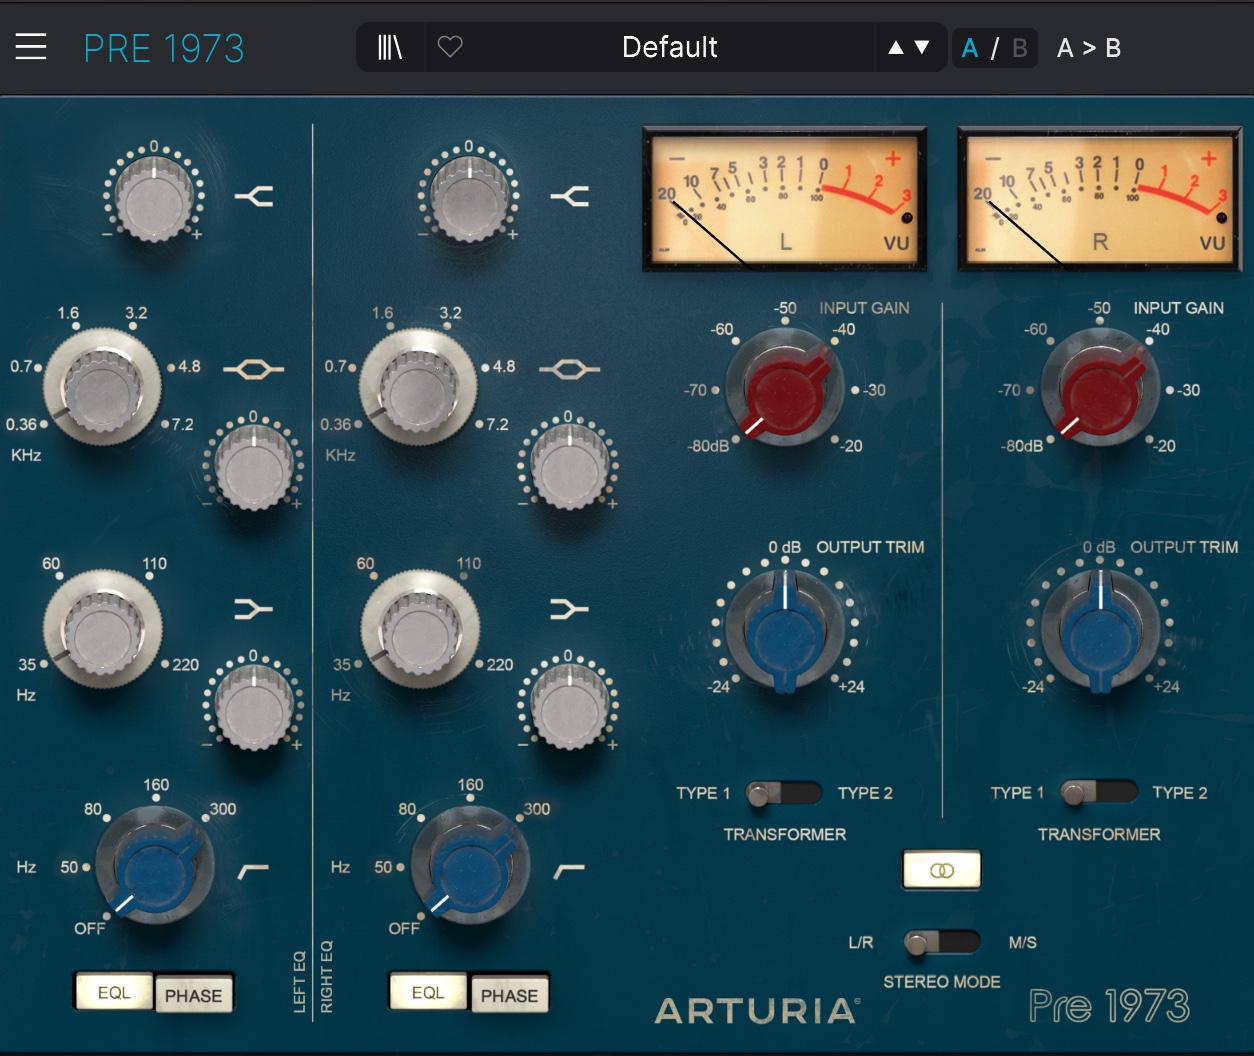
Task: Open the Default preset name dropdown
Action: click(669, 47)
